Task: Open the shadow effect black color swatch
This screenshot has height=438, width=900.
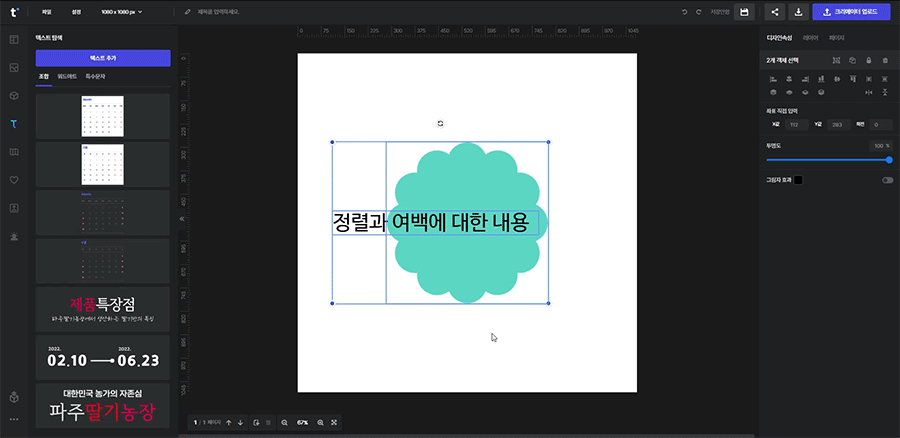Action: point(798,180)
